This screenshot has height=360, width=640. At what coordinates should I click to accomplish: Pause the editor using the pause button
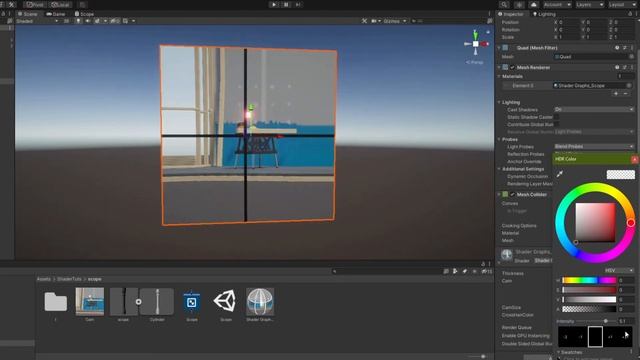click(286, 4)
